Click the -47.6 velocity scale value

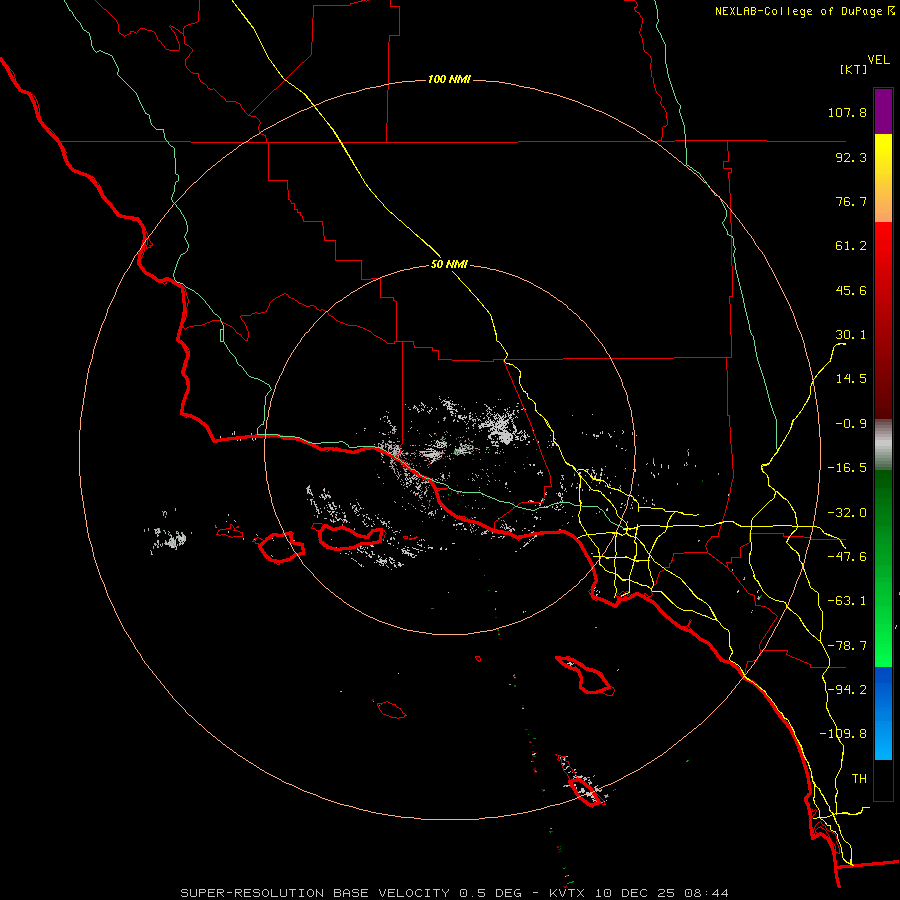847,557
